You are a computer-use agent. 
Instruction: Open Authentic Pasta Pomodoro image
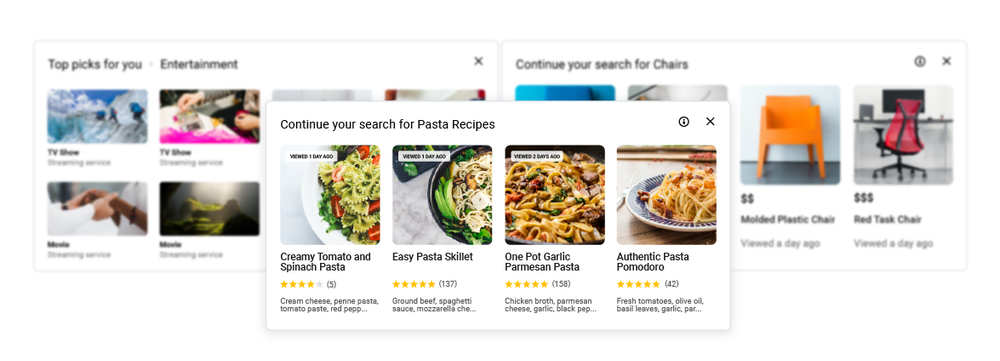click(666, 195)
